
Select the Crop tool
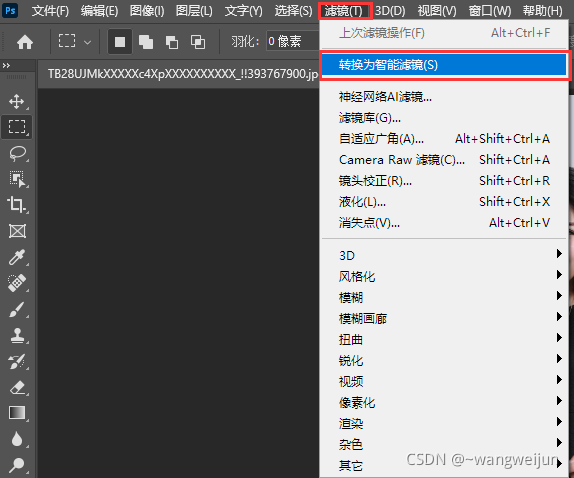point(17,205)
